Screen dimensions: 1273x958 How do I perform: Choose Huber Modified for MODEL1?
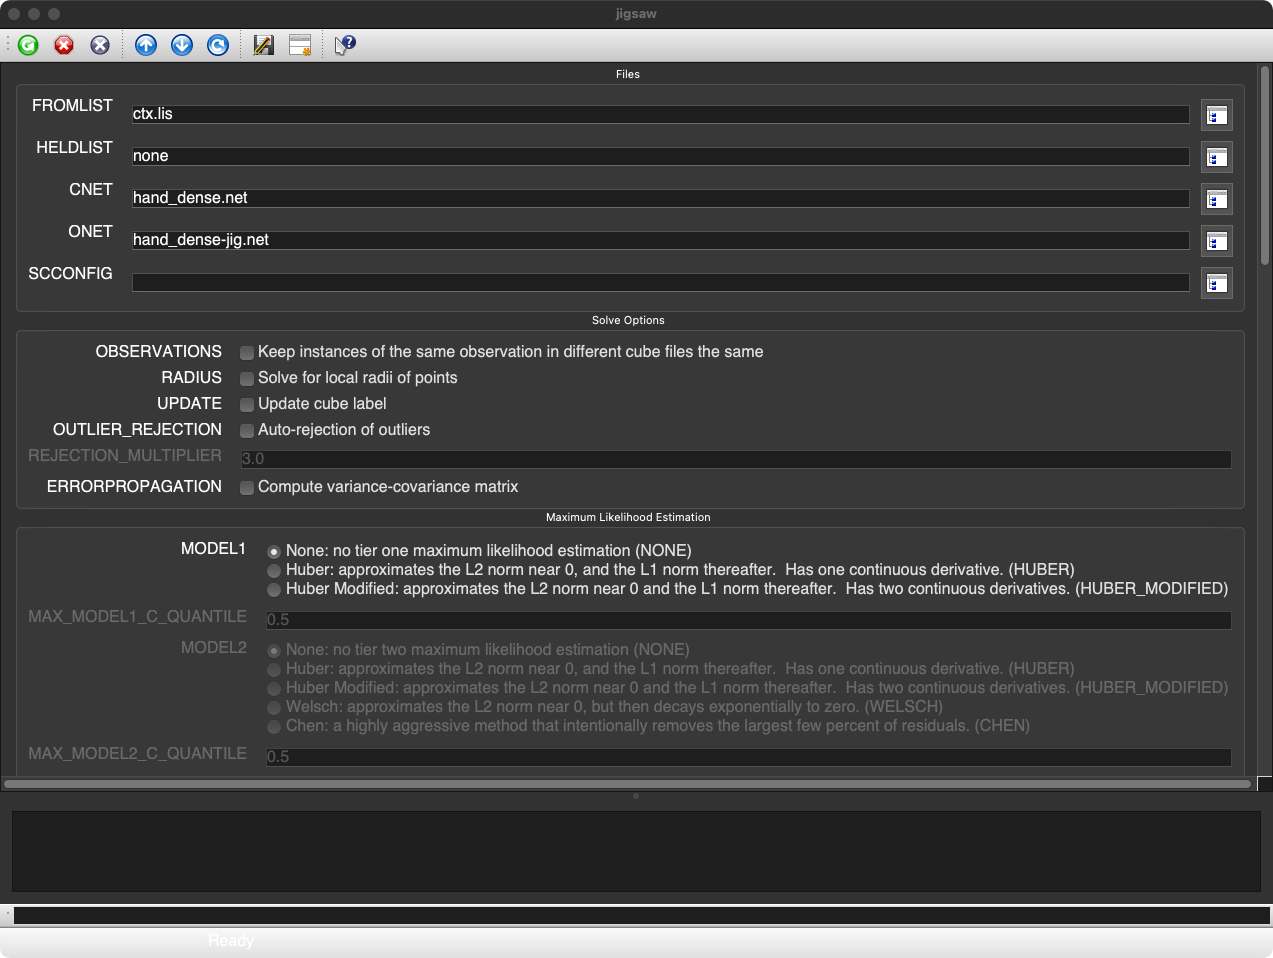click(274, 589)
